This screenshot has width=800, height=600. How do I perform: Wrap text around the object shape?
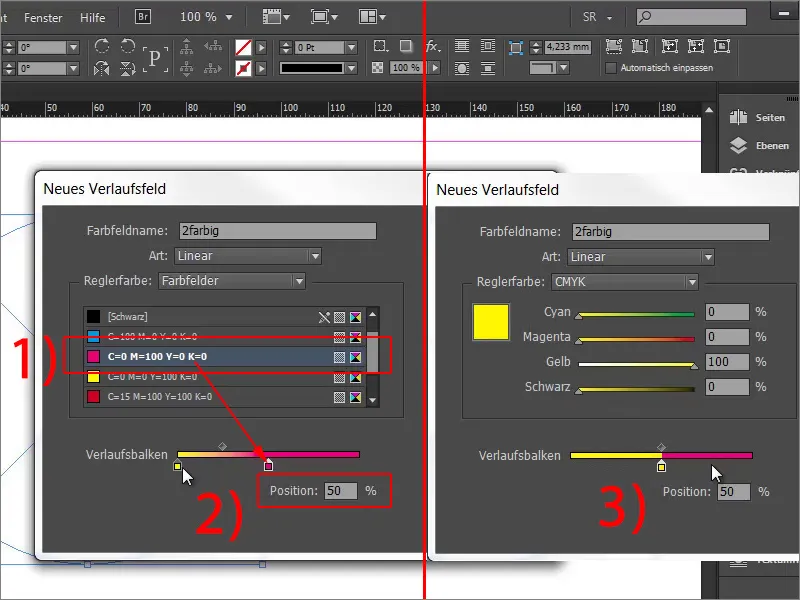click(x=462, y=68)
